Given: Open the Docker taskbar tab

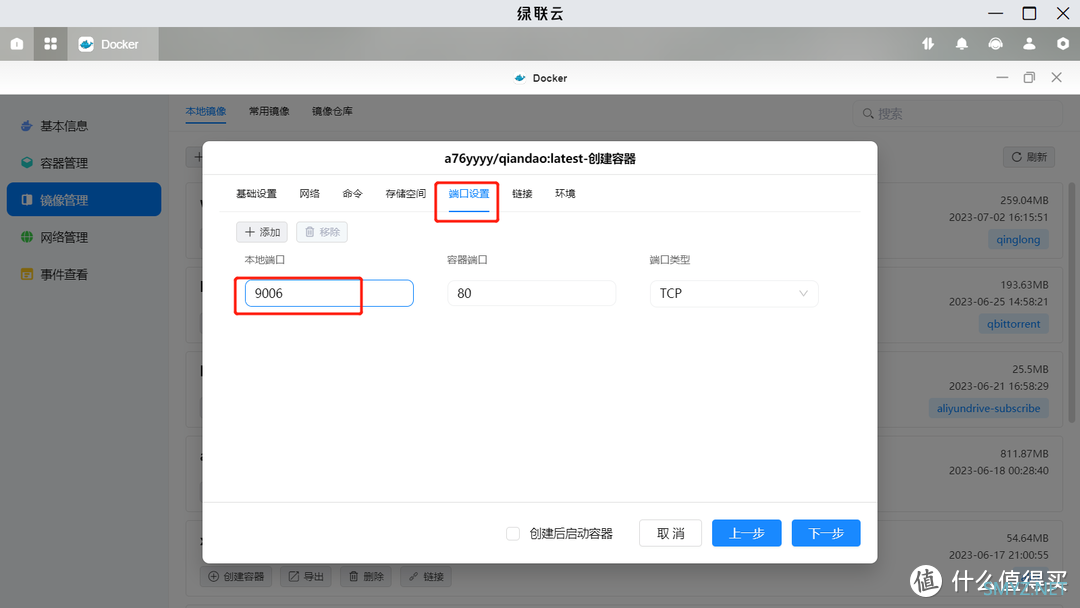Looking at the screenshot, I should (x=109, y=44).
